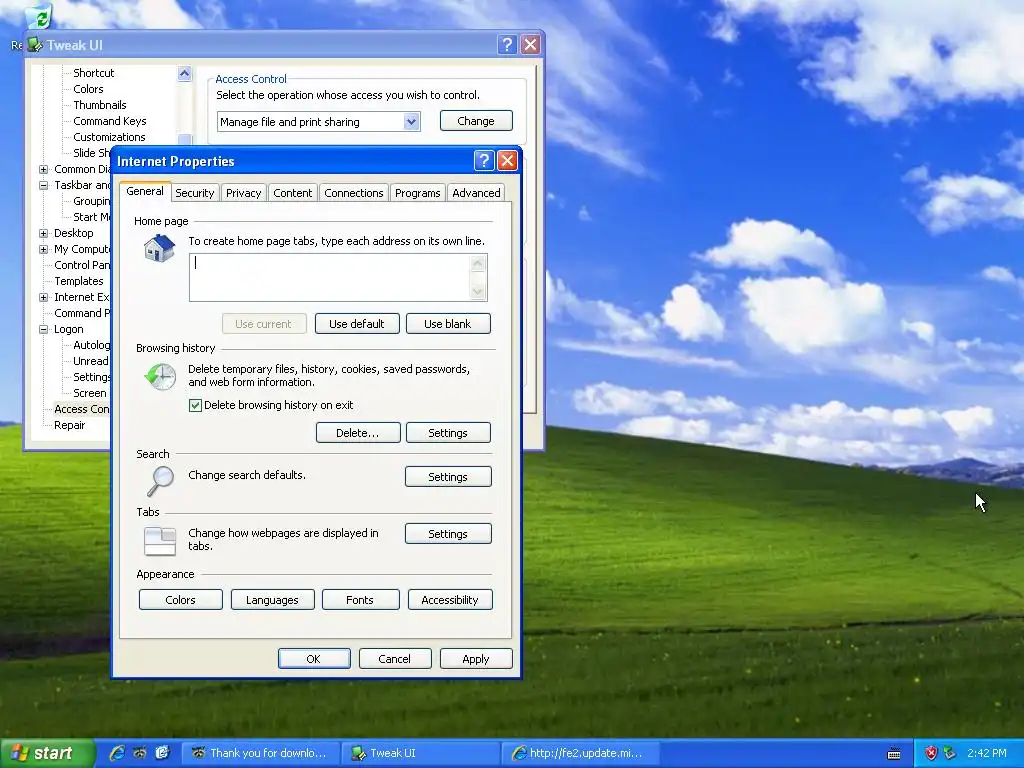
Task: Collapse the Logon tree node
Action: (x=44, y=329)
